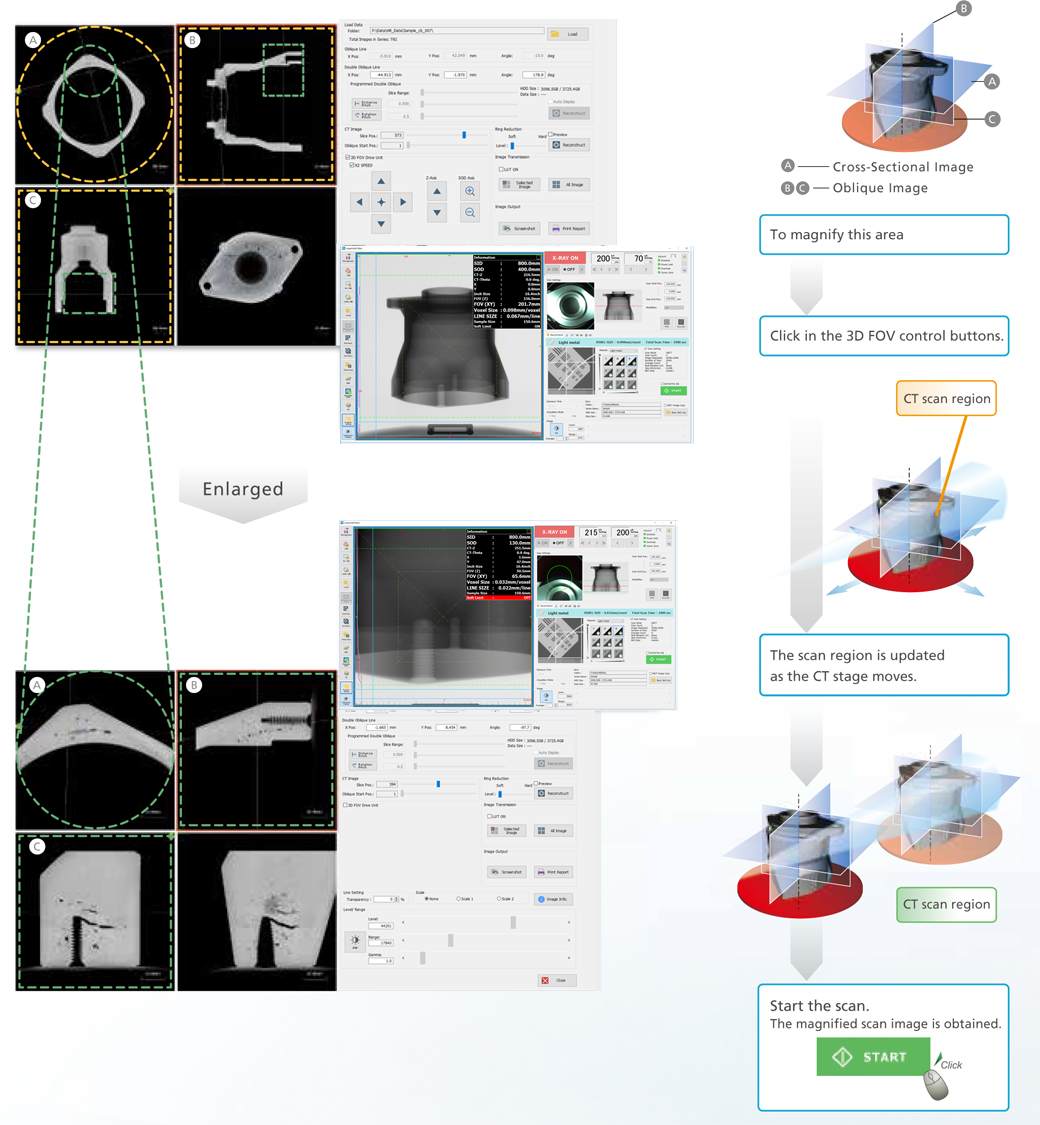This screenshot has height=1125, width=1040.
Task: Open the Light metal material dropdown in upper X-ray window
Action: pos(625,350)
